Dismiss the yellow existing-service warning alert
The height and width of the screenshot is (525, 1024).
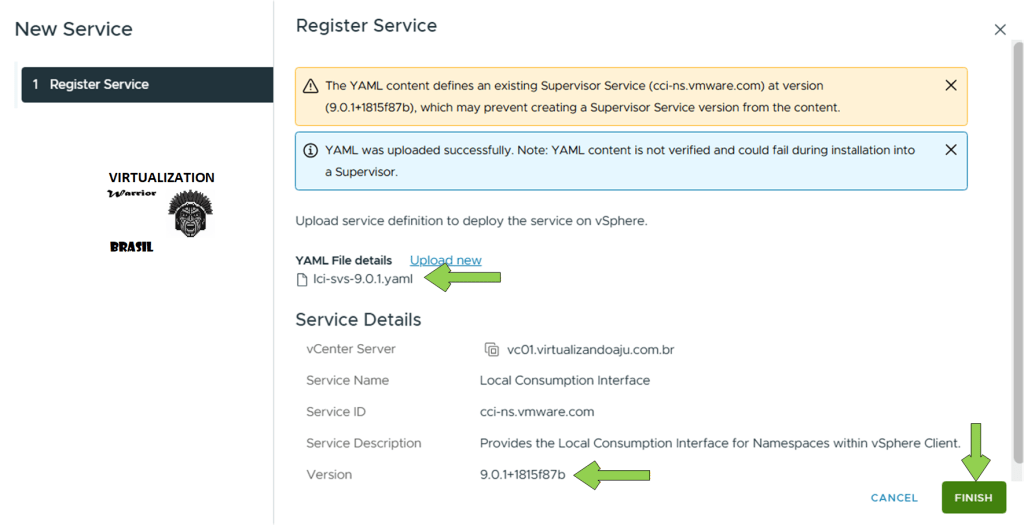951,86
